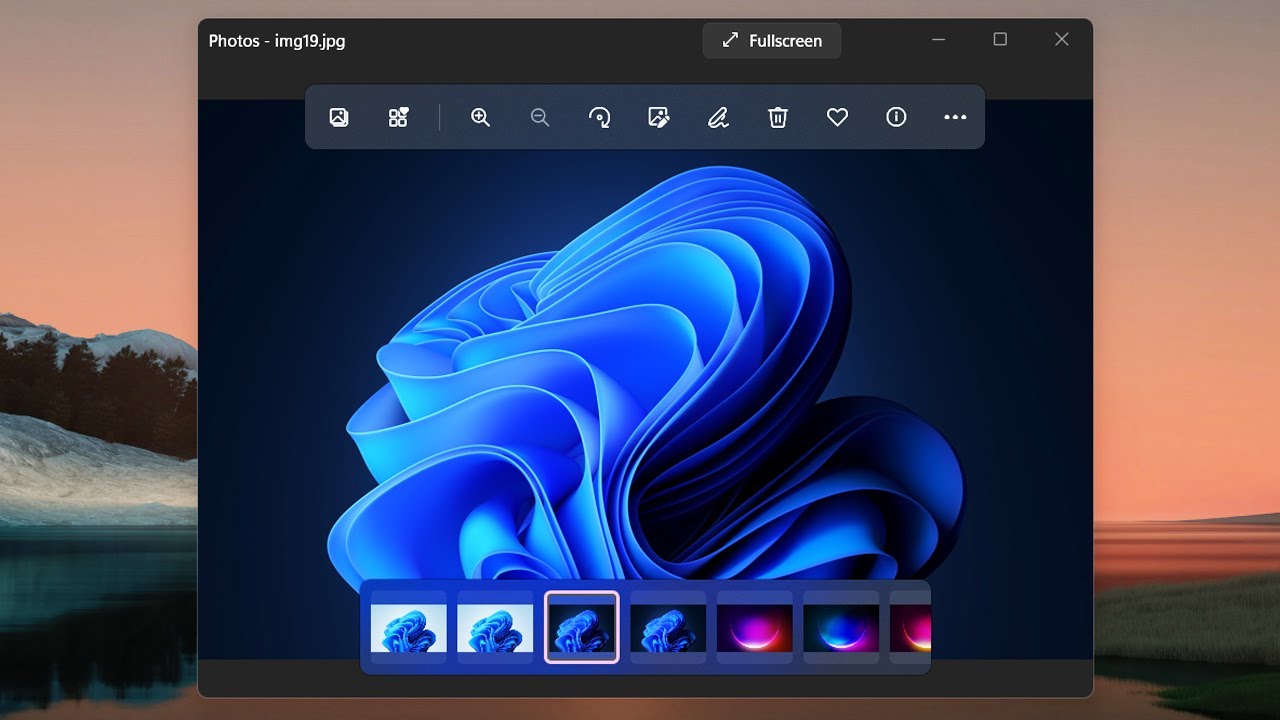
Task: Enter Fullscreen mode
Action: pyautogui.click(x=772, y=41)
